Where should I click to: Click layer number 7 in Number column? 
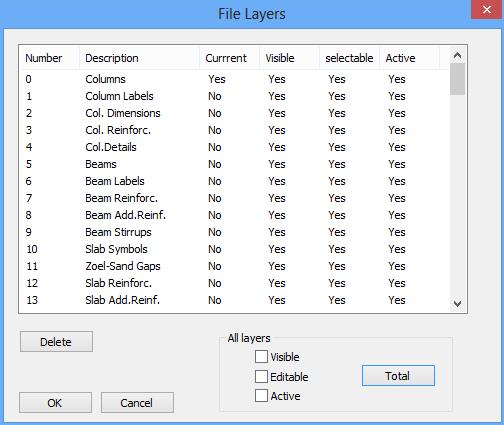(x=29, y=198)
